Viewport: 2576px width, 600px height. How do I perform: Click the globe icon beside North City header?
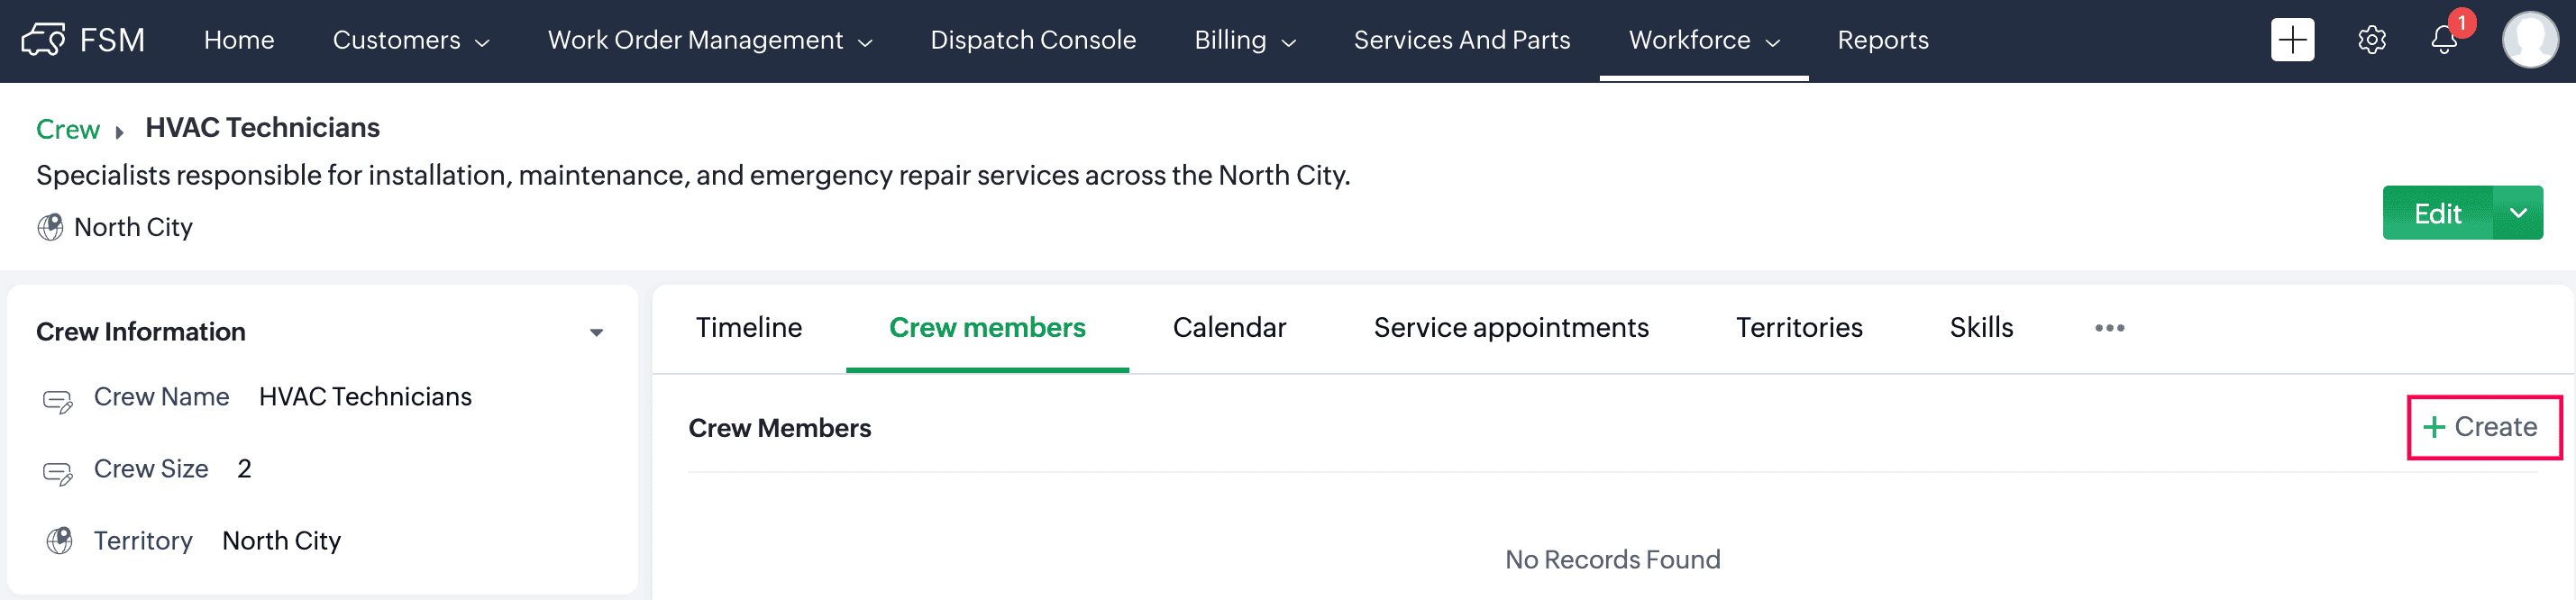pos(50,228)
